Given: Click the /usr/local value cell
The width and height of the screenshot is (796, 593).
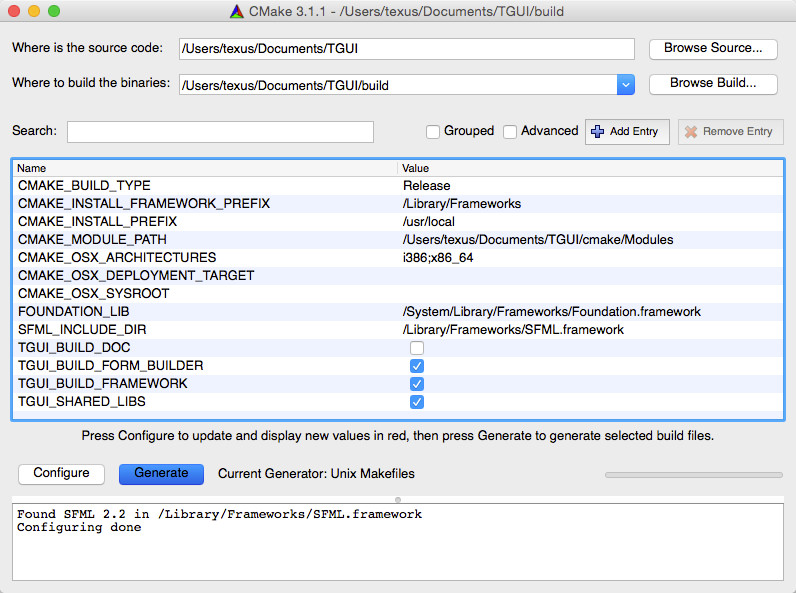Looking at the screenshot, I should point(428,222).
